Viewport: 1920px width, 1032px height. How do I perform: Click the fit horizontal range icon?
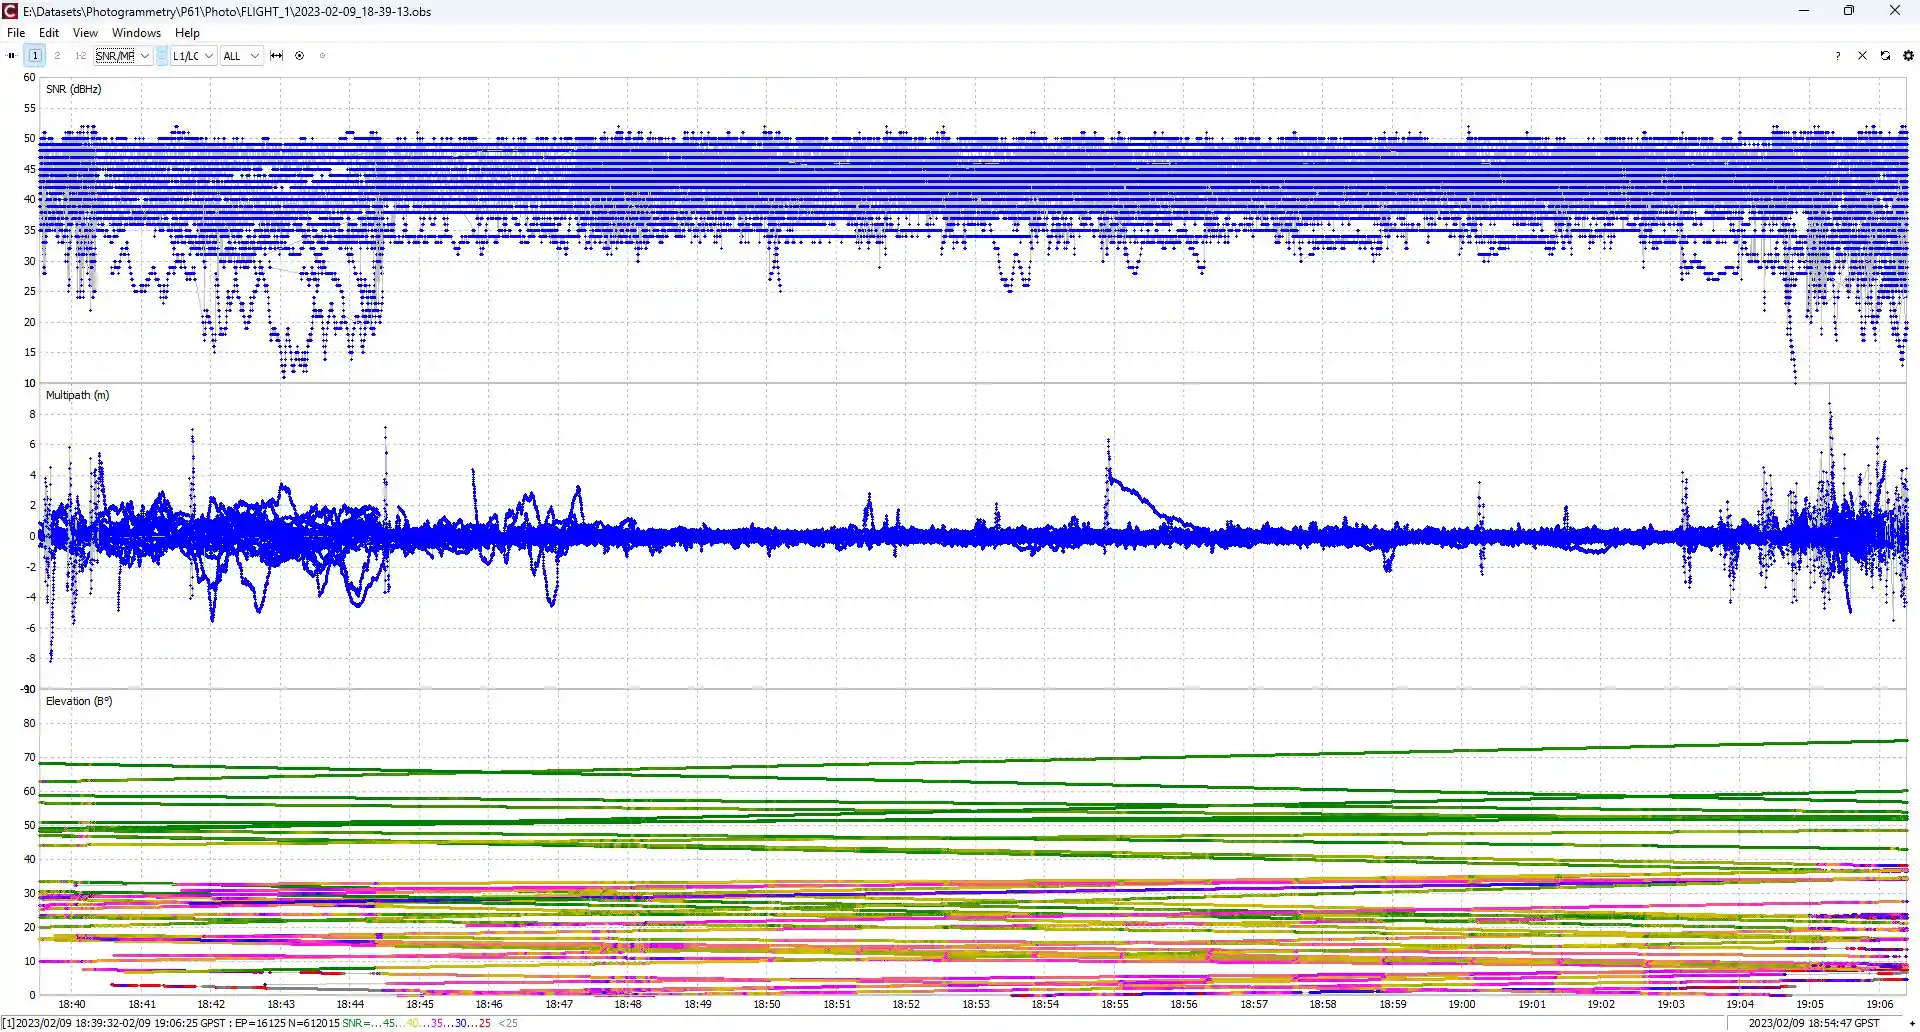point(277,56)
